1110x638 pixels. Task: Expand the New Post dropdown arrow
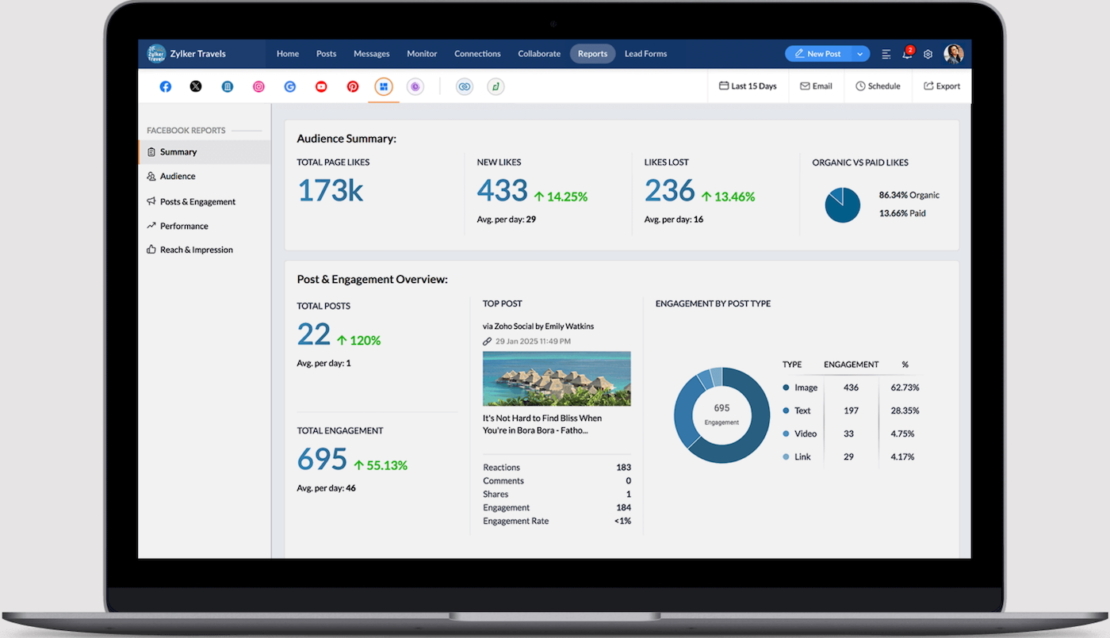click(x=859, y=54)
